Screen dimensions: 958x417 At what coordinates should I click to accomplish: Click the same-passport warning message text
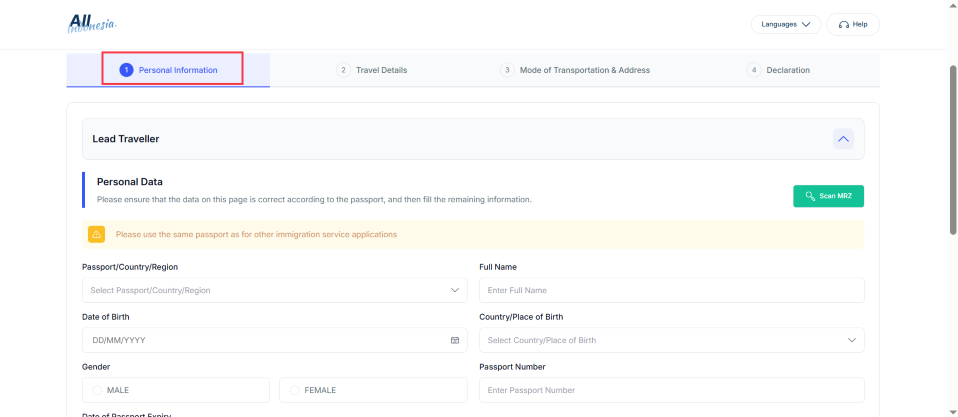pos(256,234)
